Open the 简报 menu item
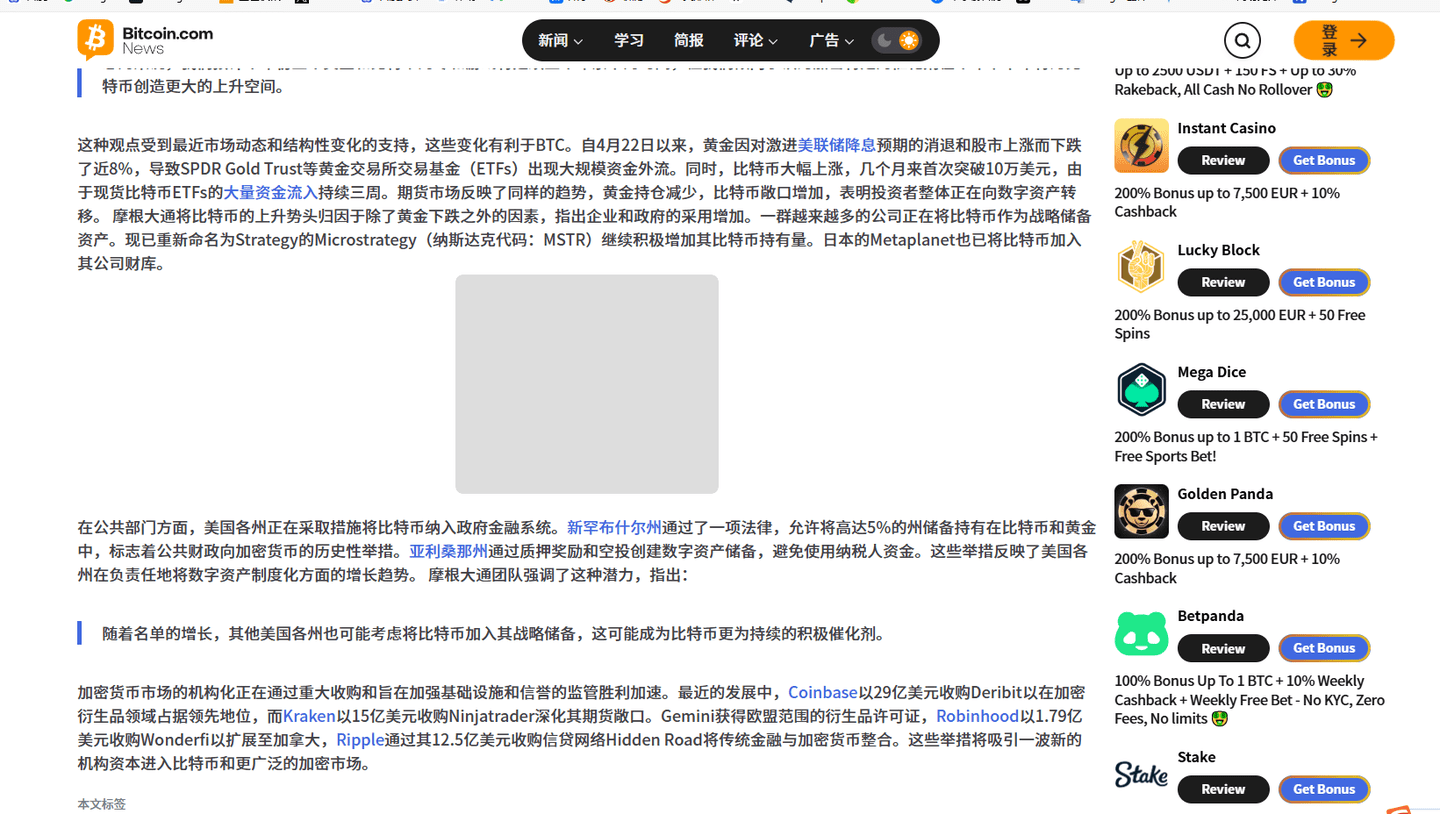This screenshot has width=1440, height=814. click(688, 41)
